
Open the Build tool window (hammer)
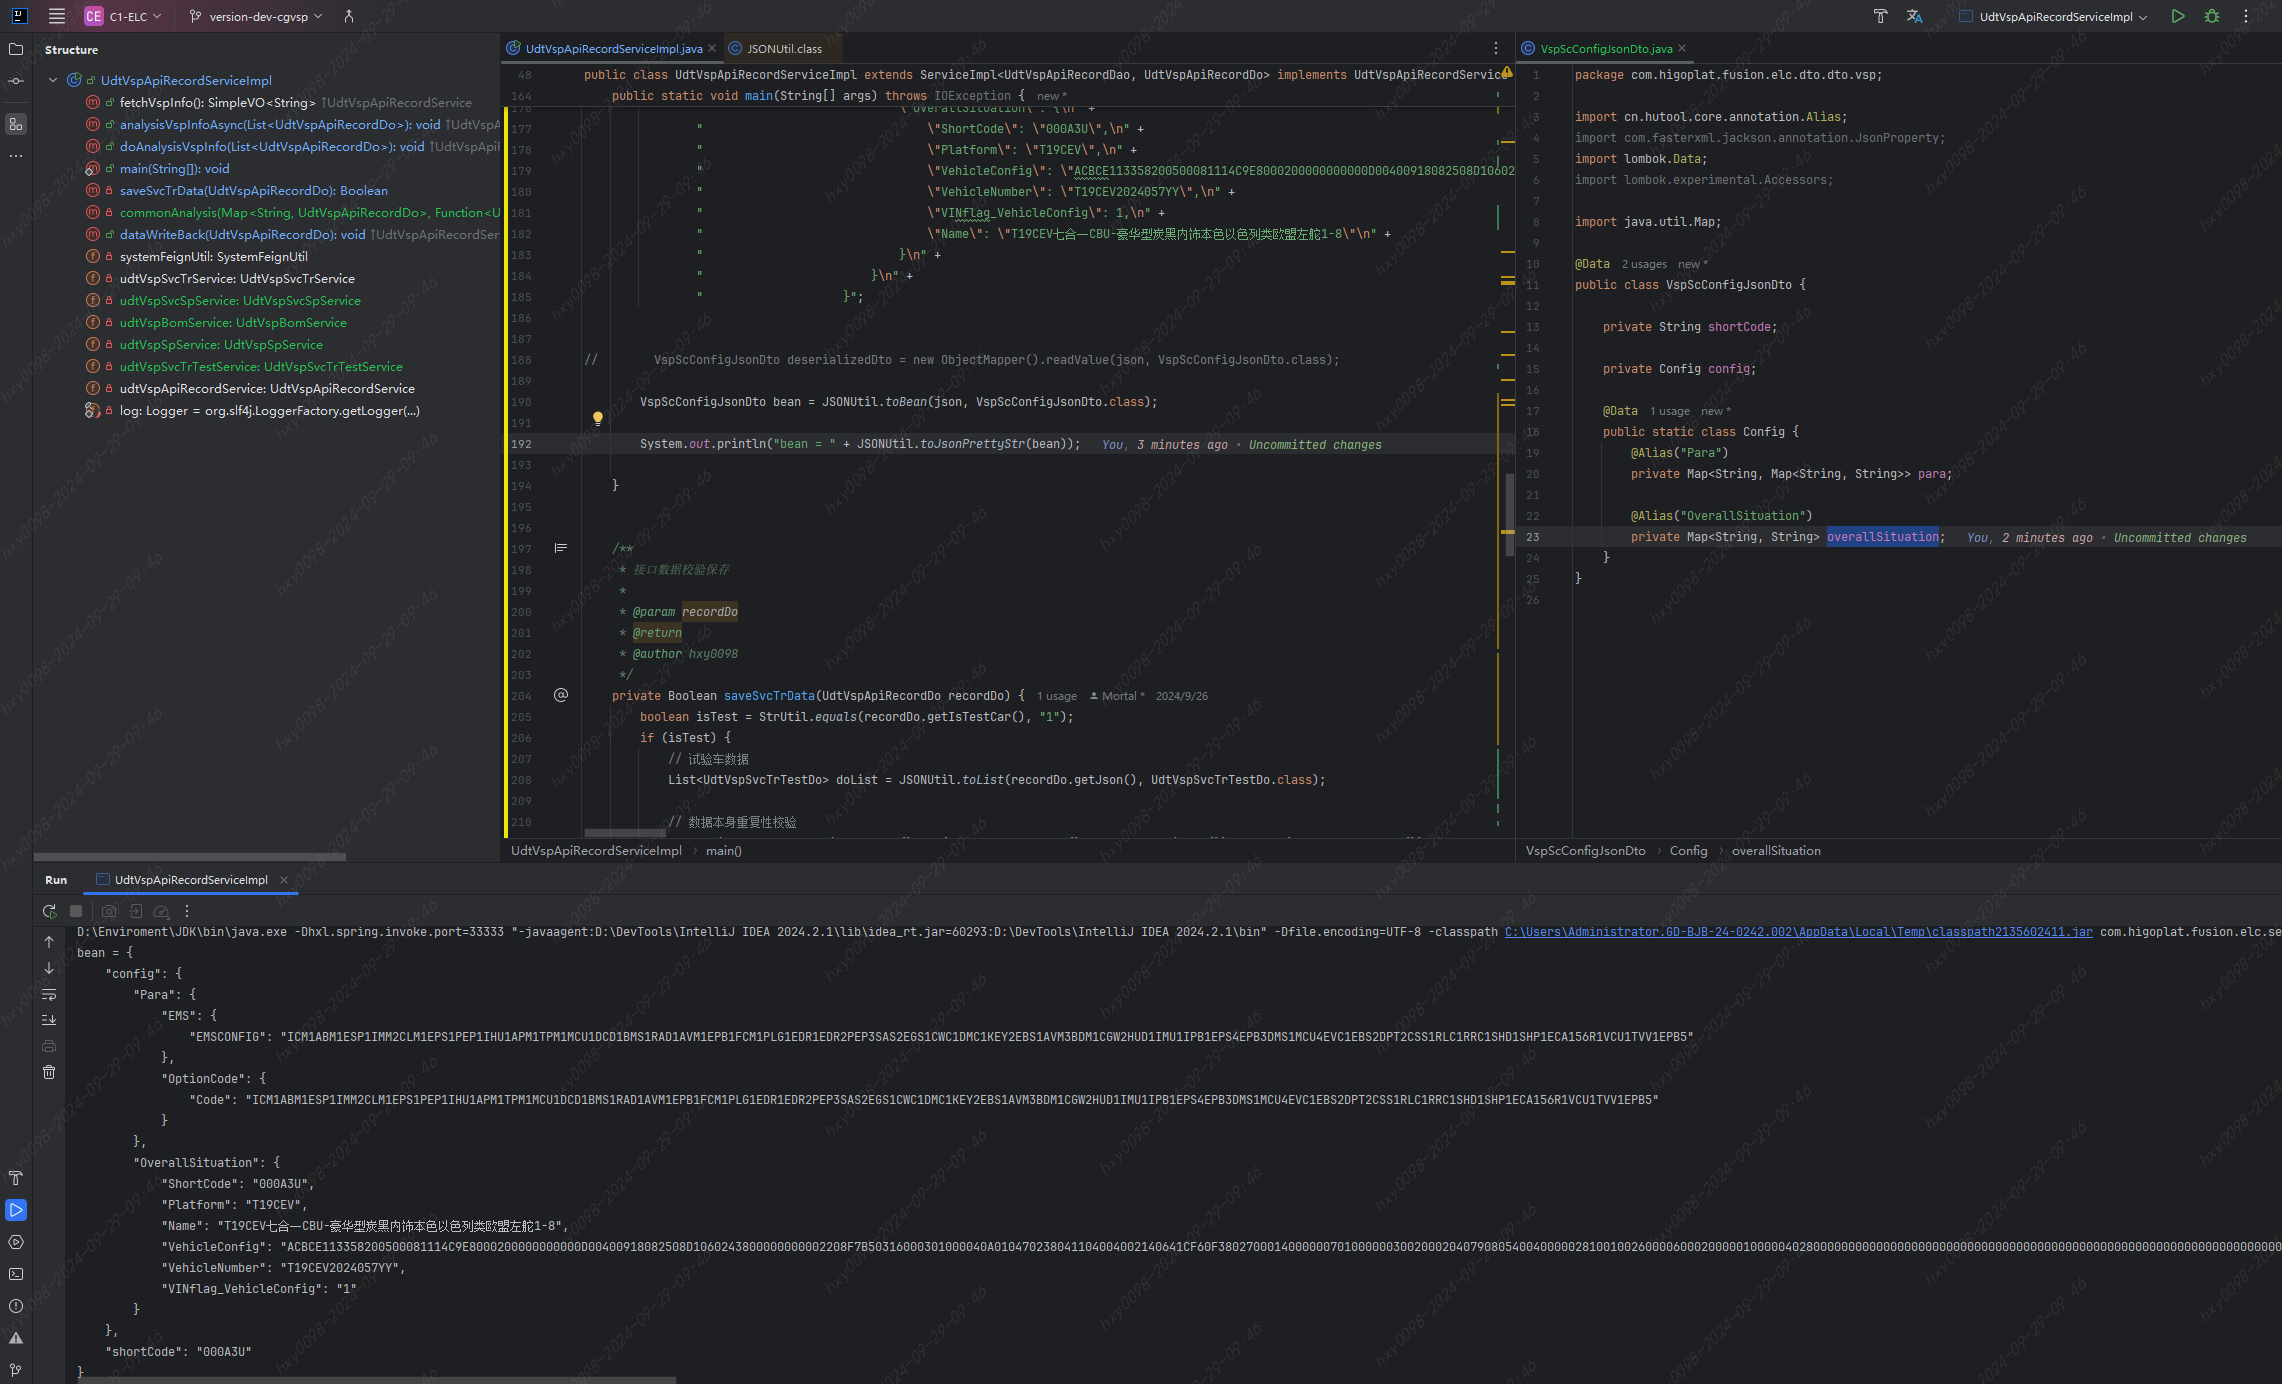pyautogui.click(x=16, y=1178)
